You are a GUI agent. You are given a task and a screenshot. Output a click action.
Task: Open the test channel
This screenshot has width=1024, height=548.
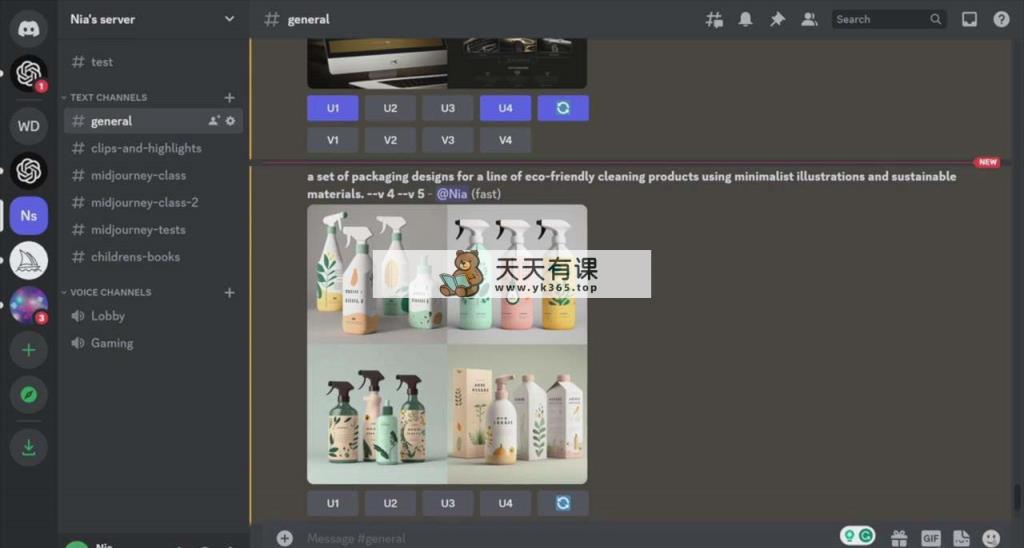[x=153, y=62]
